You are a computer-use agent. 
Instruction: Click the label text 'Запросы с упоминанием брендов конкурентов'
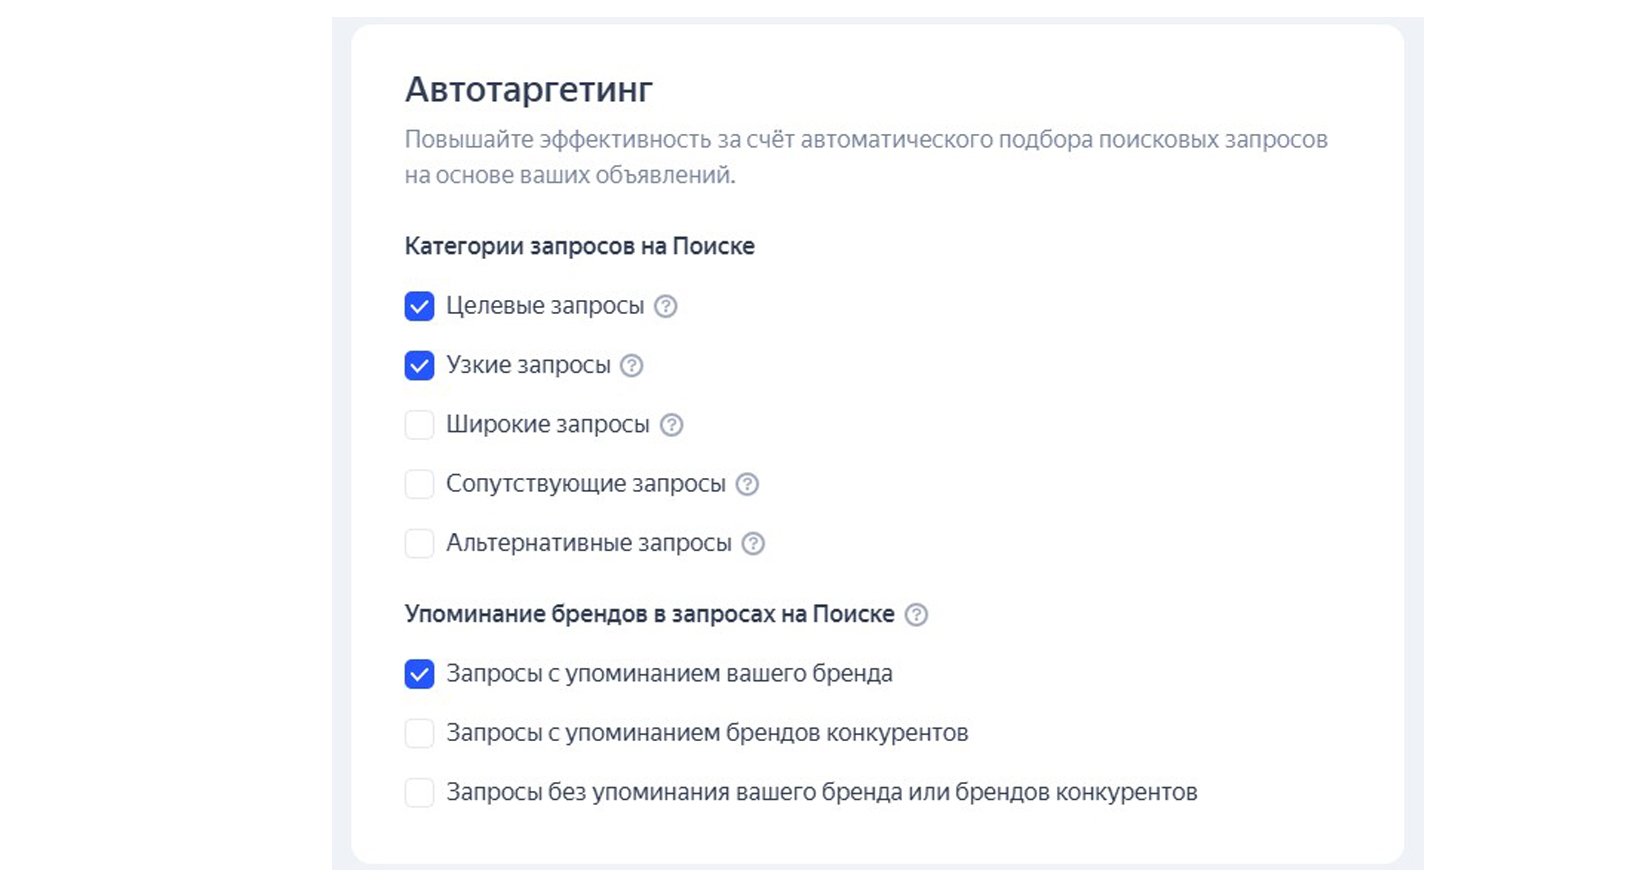point(707,733)
